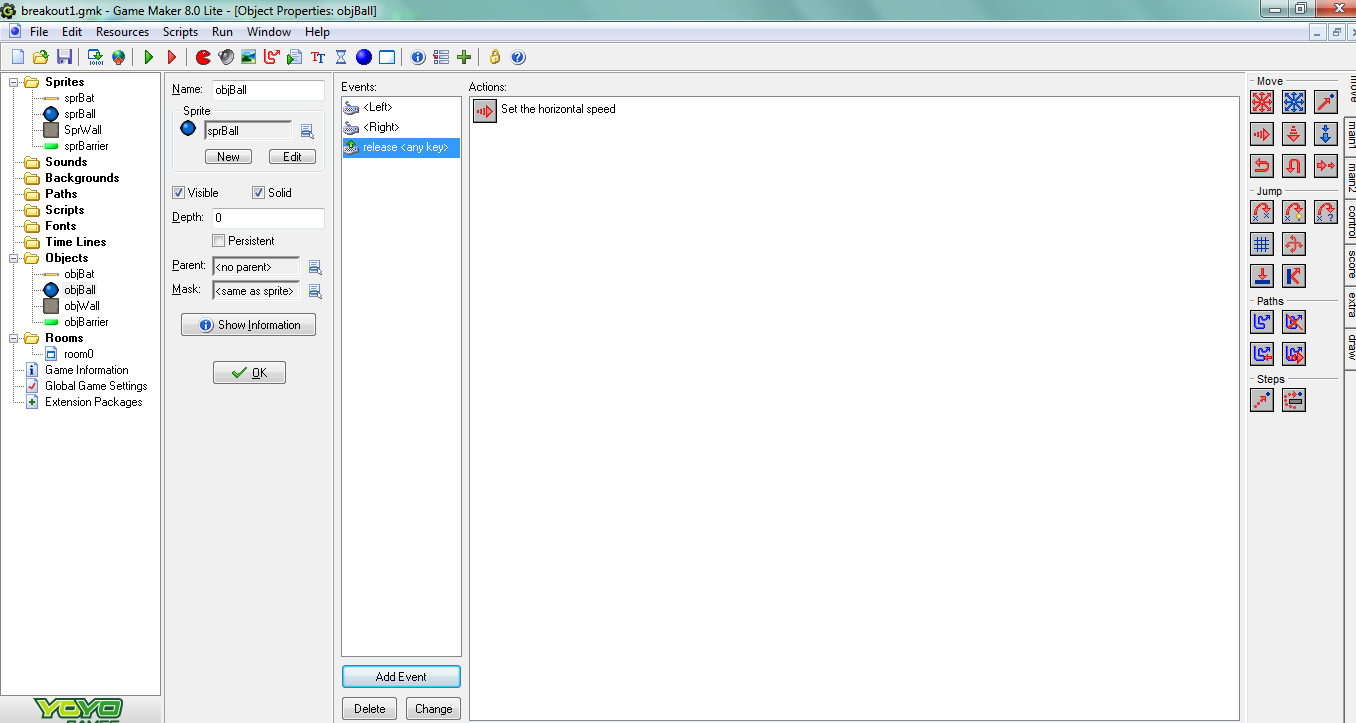Select the Set Gravity action icon
This screenshot has height=723, width=1356.
(x=1325, y=133)
